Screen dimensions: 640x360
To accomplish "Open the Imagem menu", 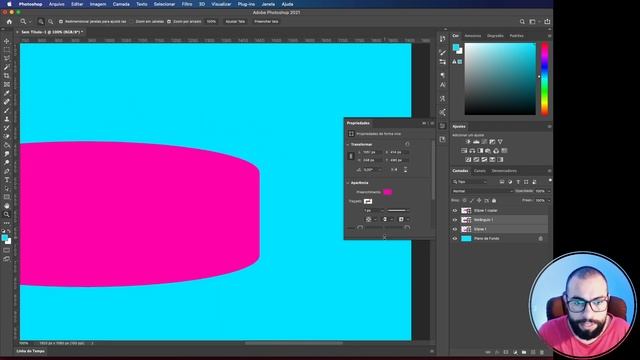I will (98, 4).
